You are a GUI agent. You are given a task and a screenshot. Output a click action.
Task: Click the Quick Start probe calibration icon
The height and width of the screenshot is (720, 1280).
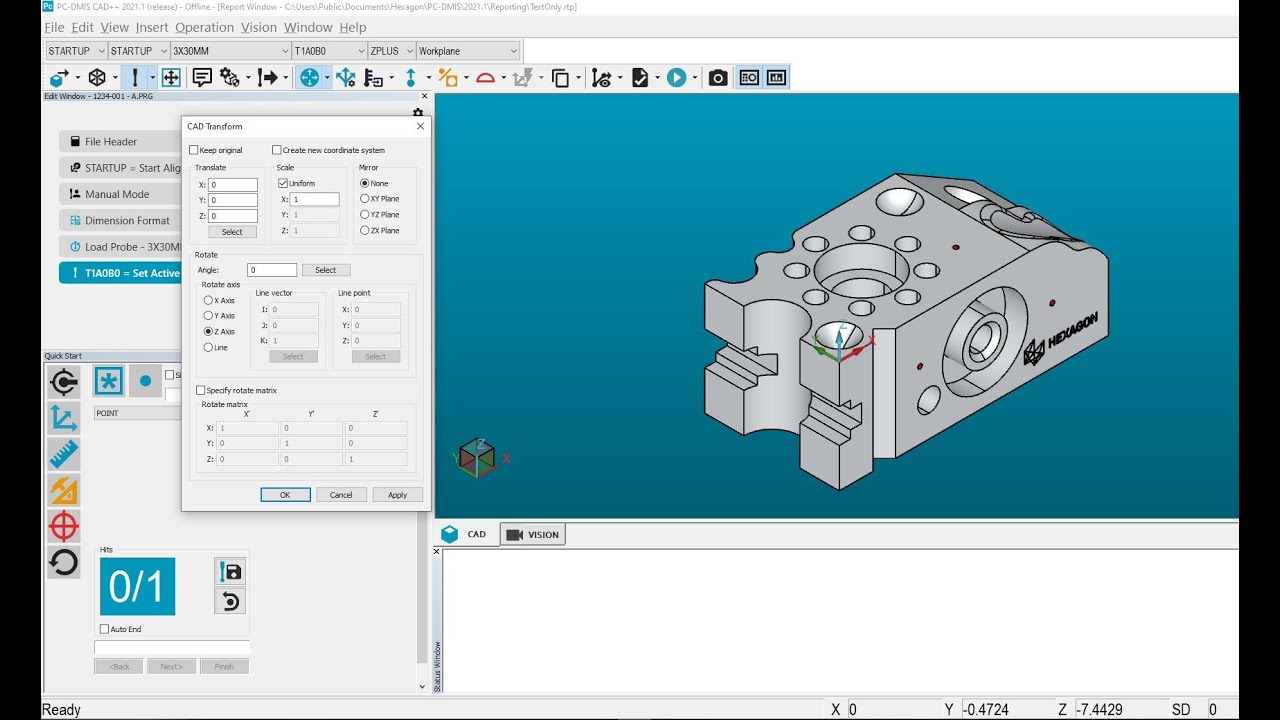pos(63,382)
